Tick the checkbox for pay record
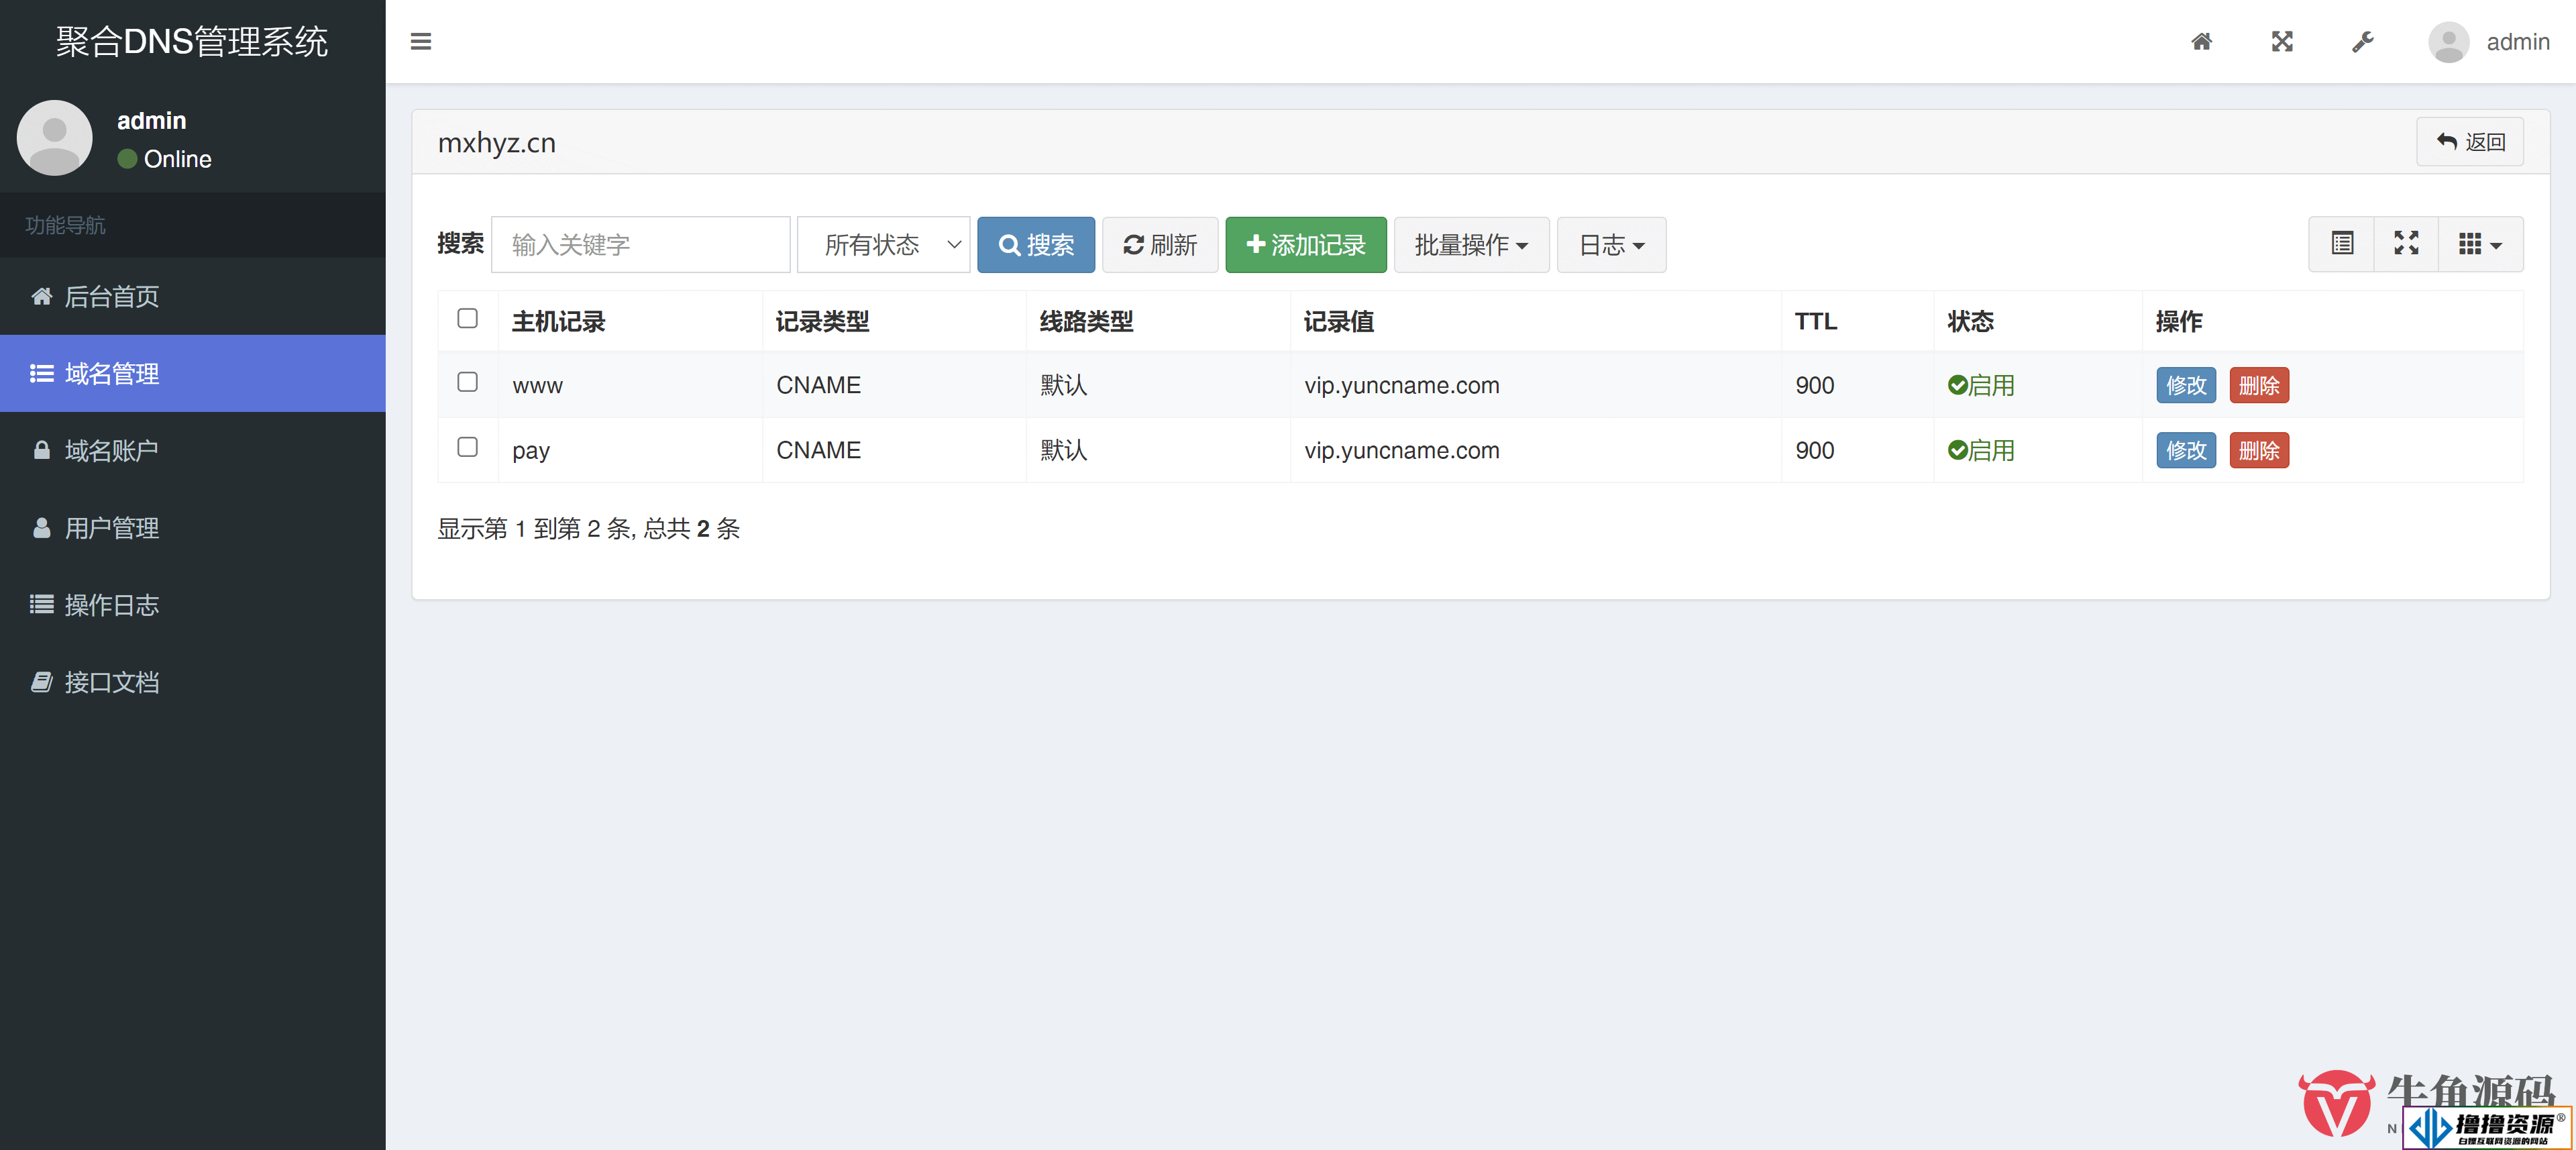Screen dimensions: 2576x1150 click(x=467, y=447)
